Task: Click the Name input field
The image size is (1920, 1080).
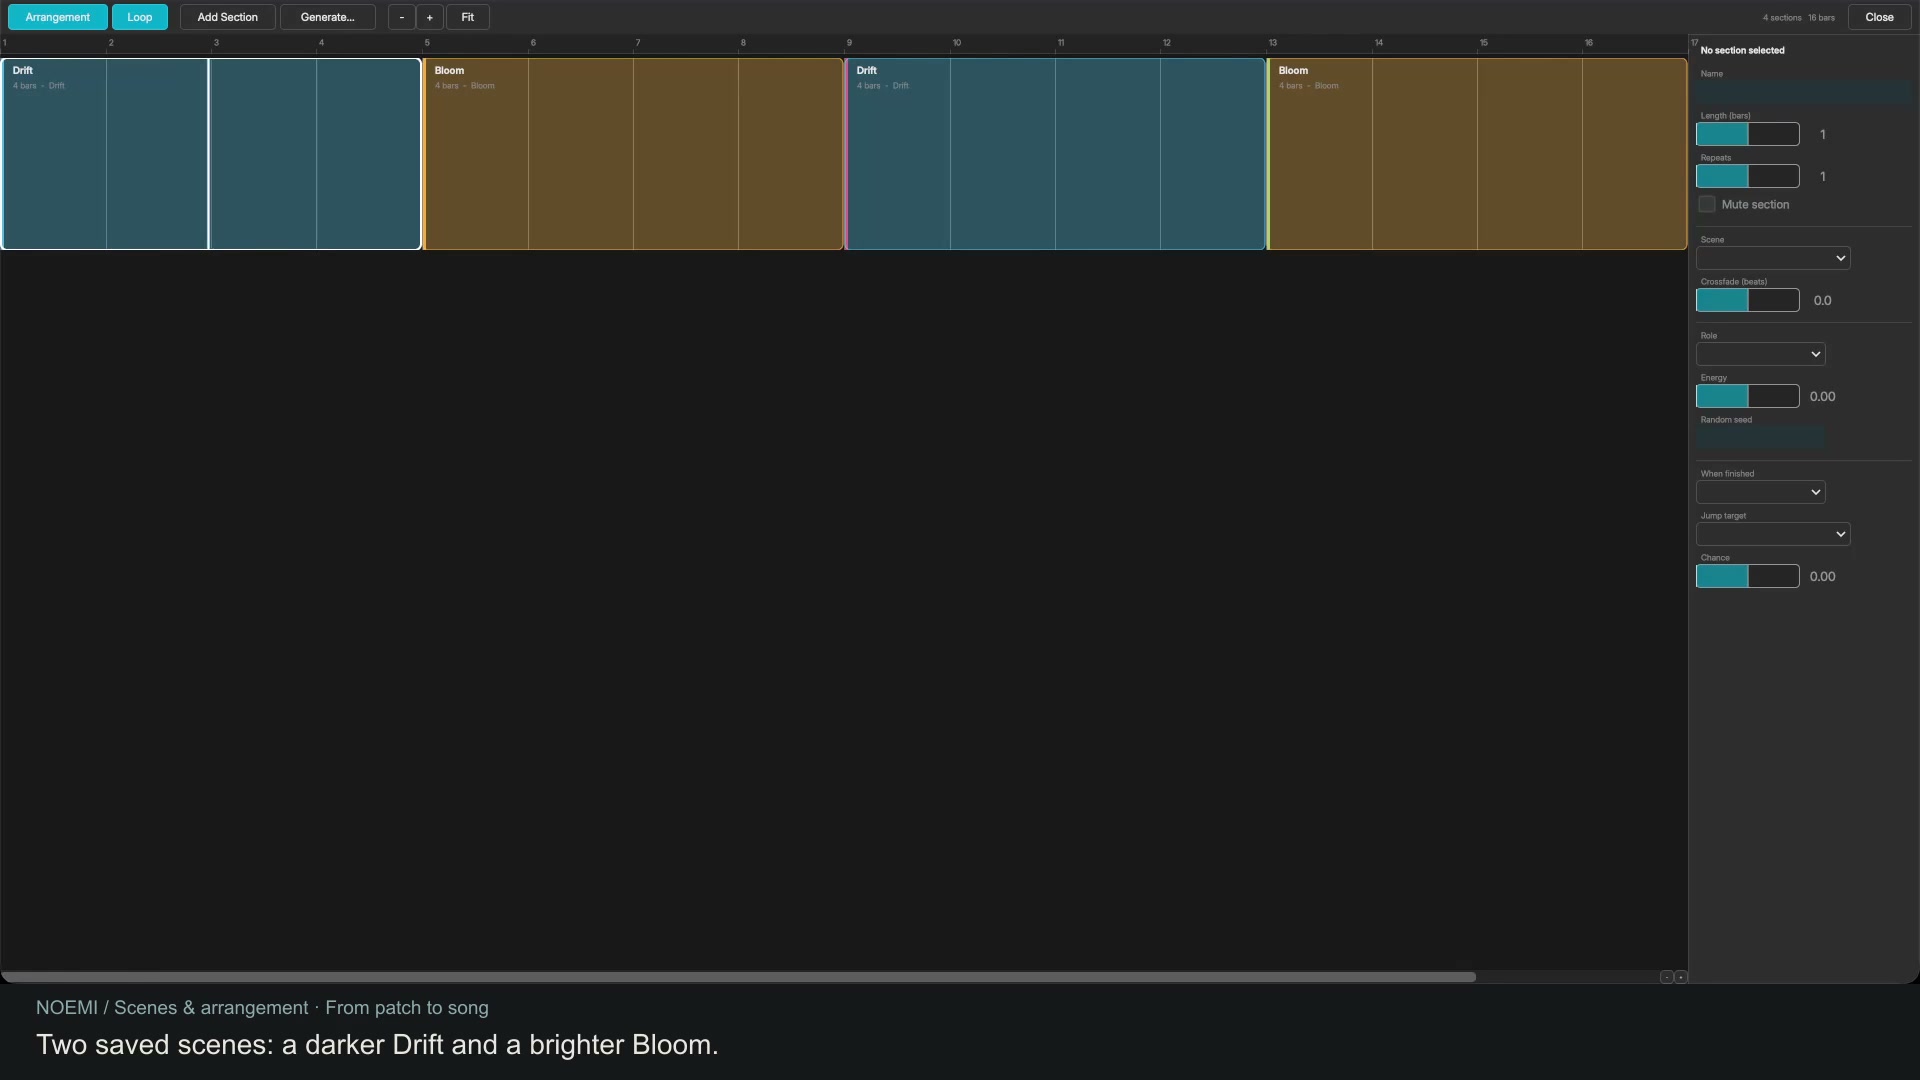Action: 1804,92
